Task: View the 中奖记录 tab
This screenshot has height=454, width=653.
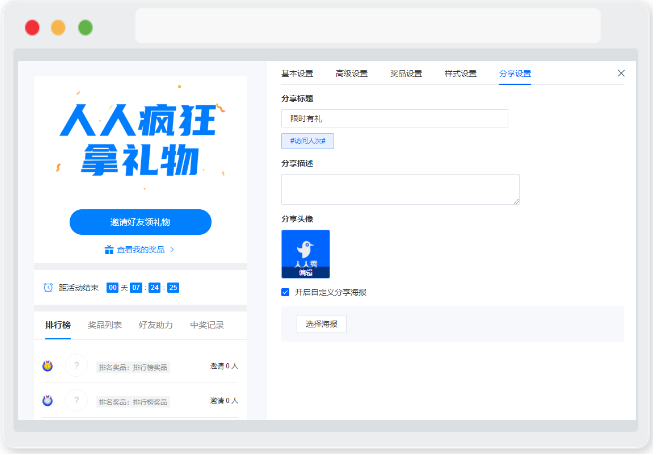Action: pos(207,325)
